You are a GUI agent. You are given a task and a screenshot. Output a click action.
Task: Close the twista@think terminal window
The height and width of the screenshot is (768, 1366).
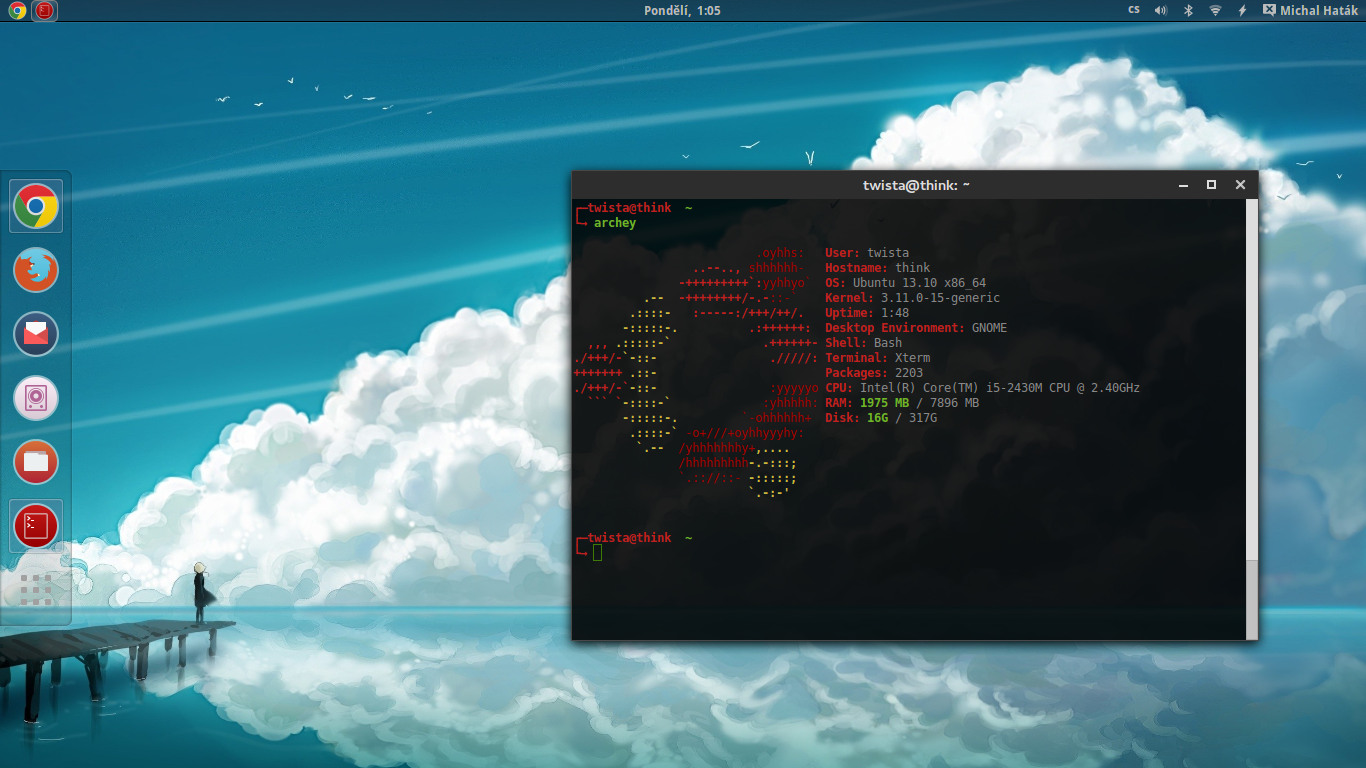coord(1240,185)
